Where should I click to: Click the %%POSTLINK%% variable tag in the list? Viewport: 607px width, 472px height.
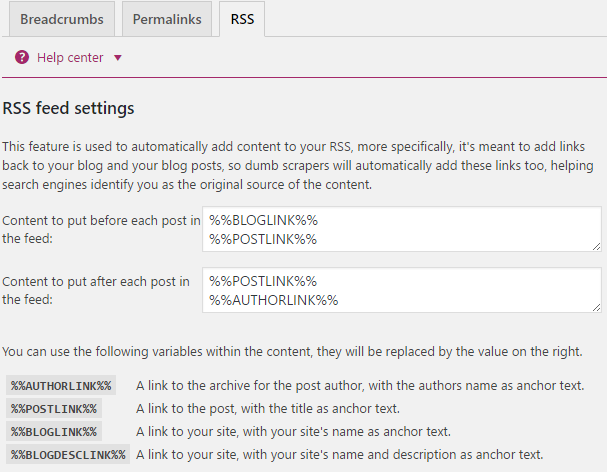pos(54,408)
